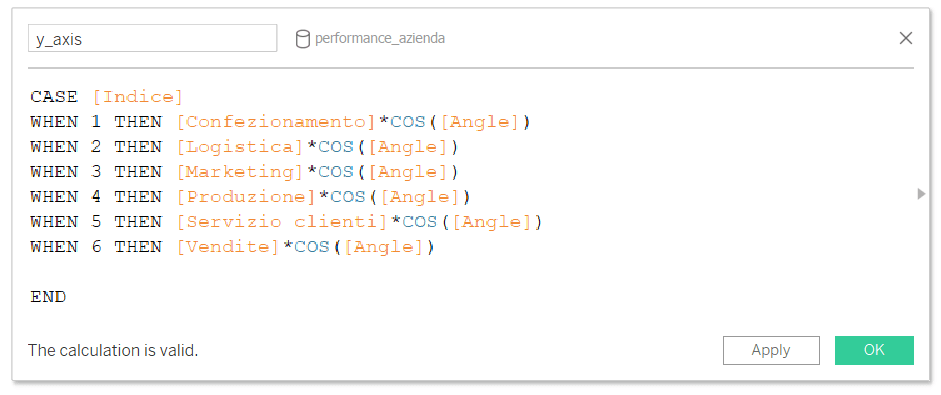Click the Apply button
Image resolution: width=941 pixels, height=395 pixels.
pyautogui.click(x=771, y=350)
